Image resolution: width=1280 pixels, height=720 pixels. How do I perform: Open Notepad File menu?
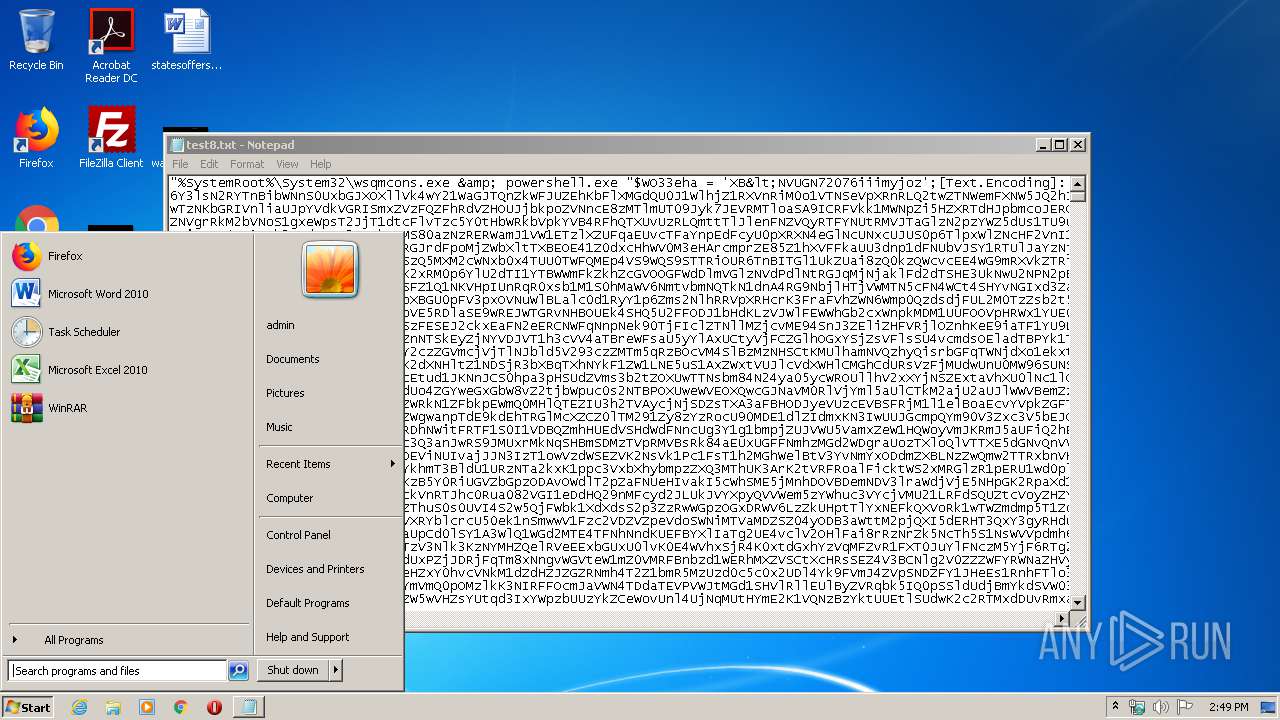tap(180, 164)
